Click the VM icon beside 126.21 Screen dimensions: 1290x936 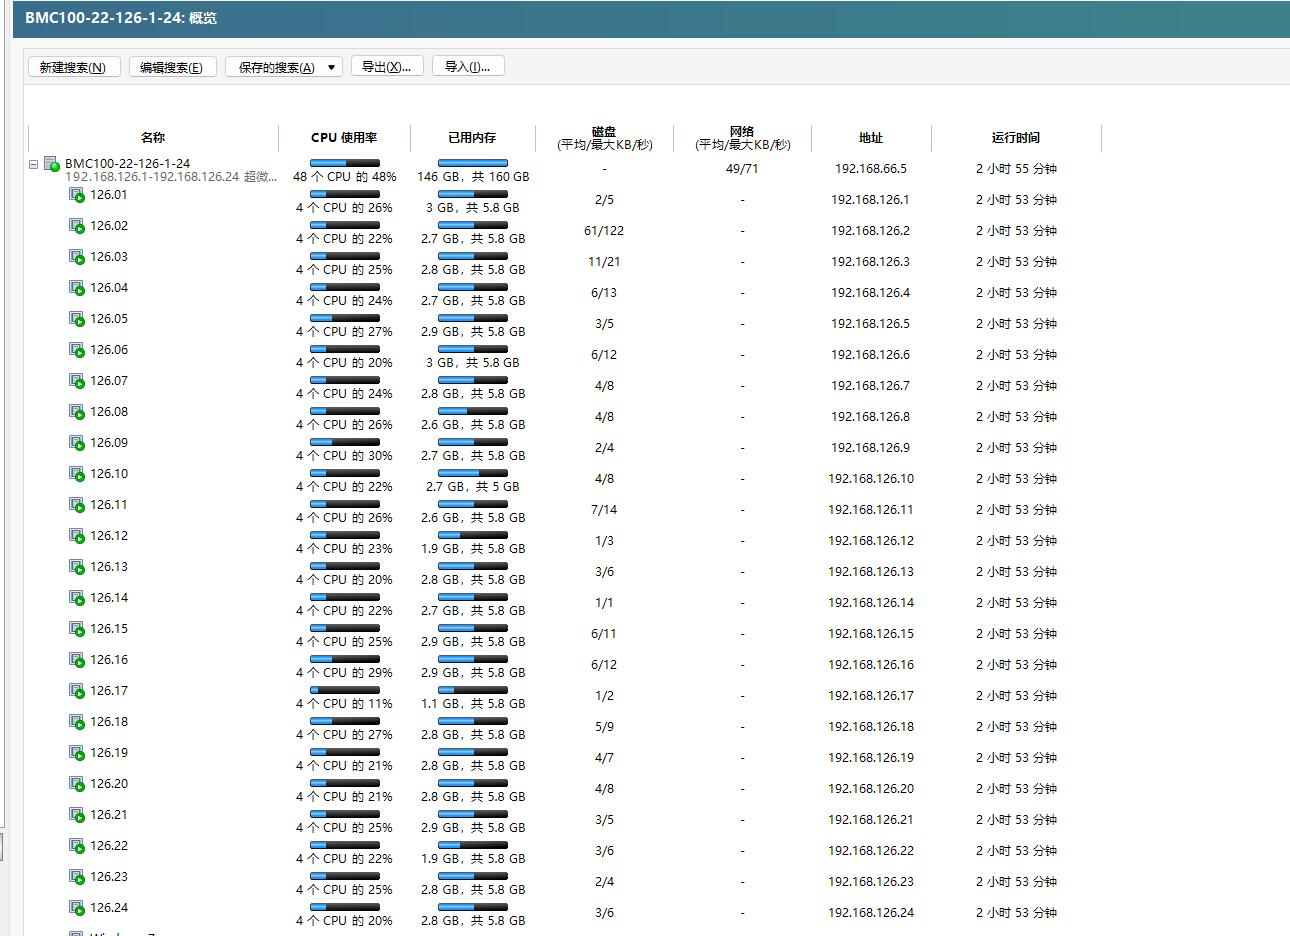pos(77,815)
